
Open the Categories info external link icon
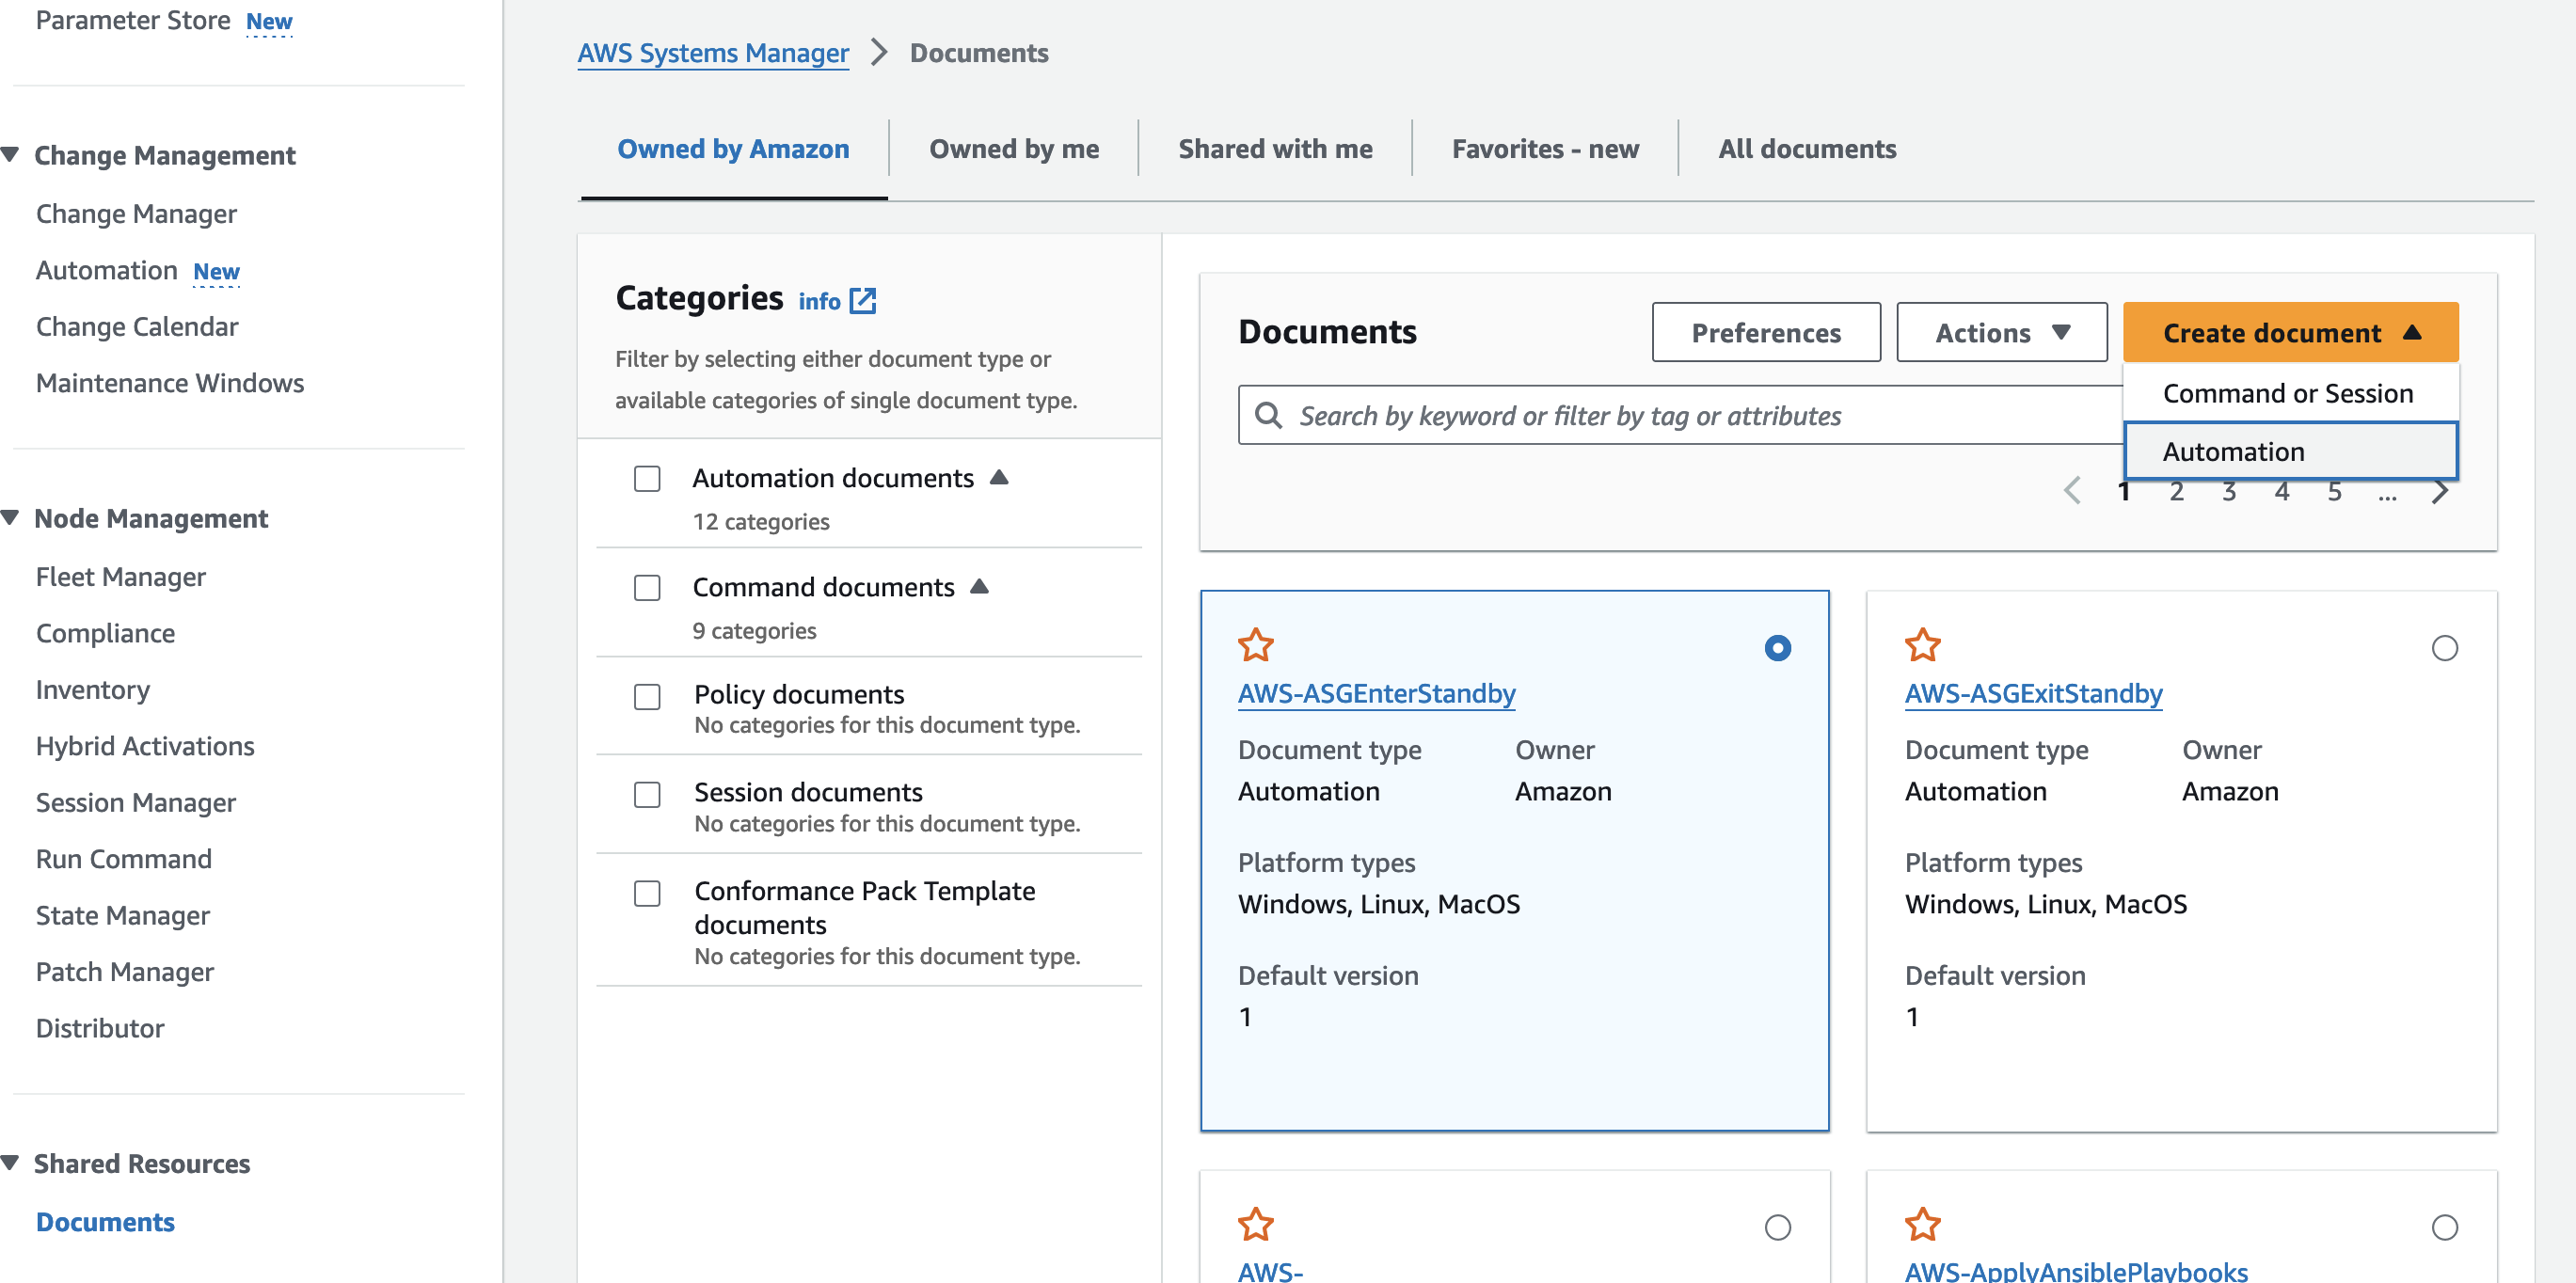862,301
